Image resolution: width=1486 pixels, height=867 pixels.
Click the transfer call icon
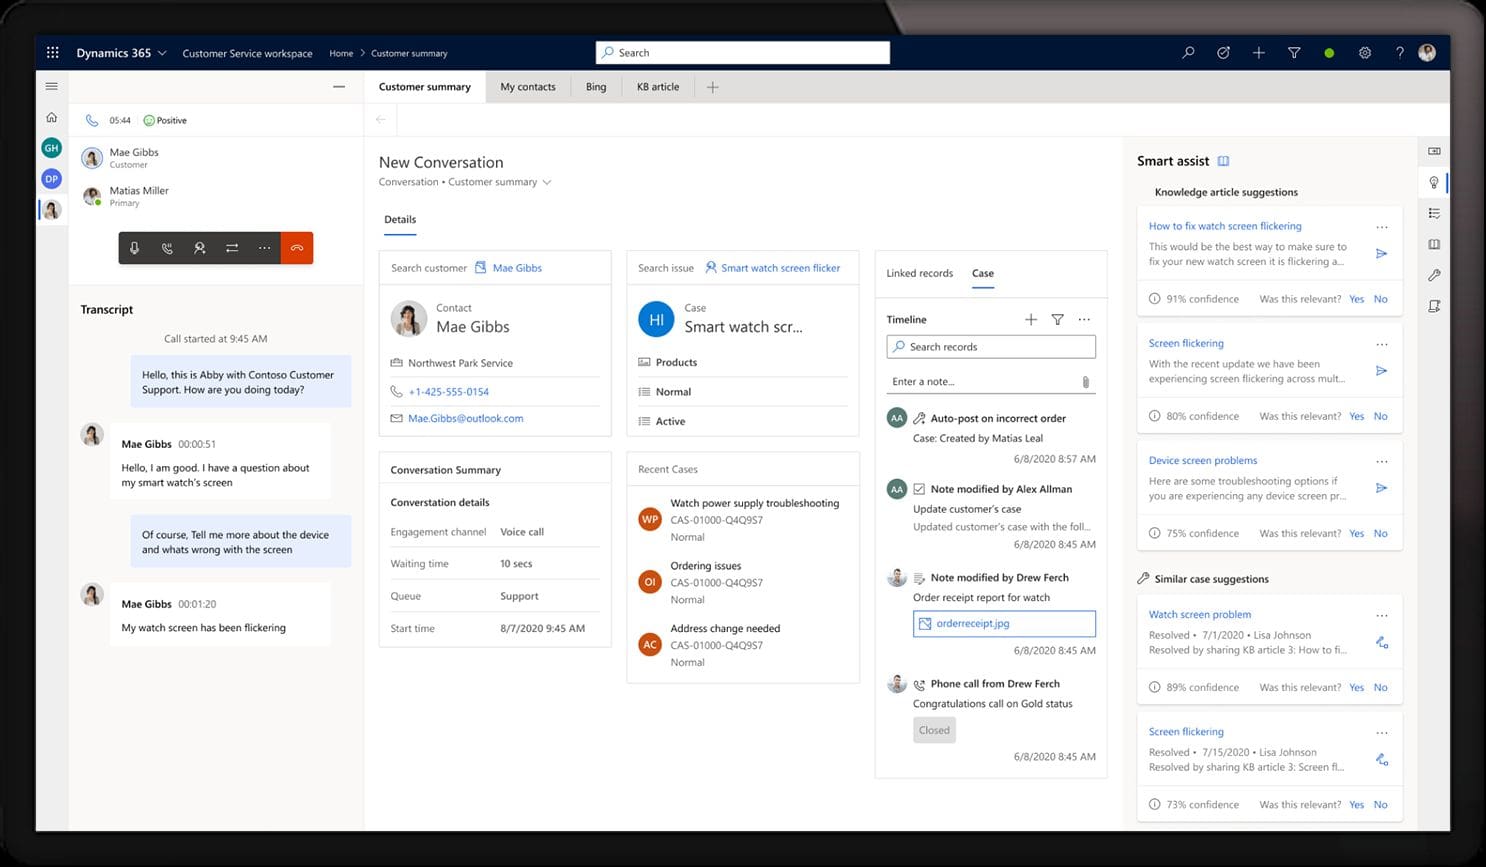click(232, 248)
